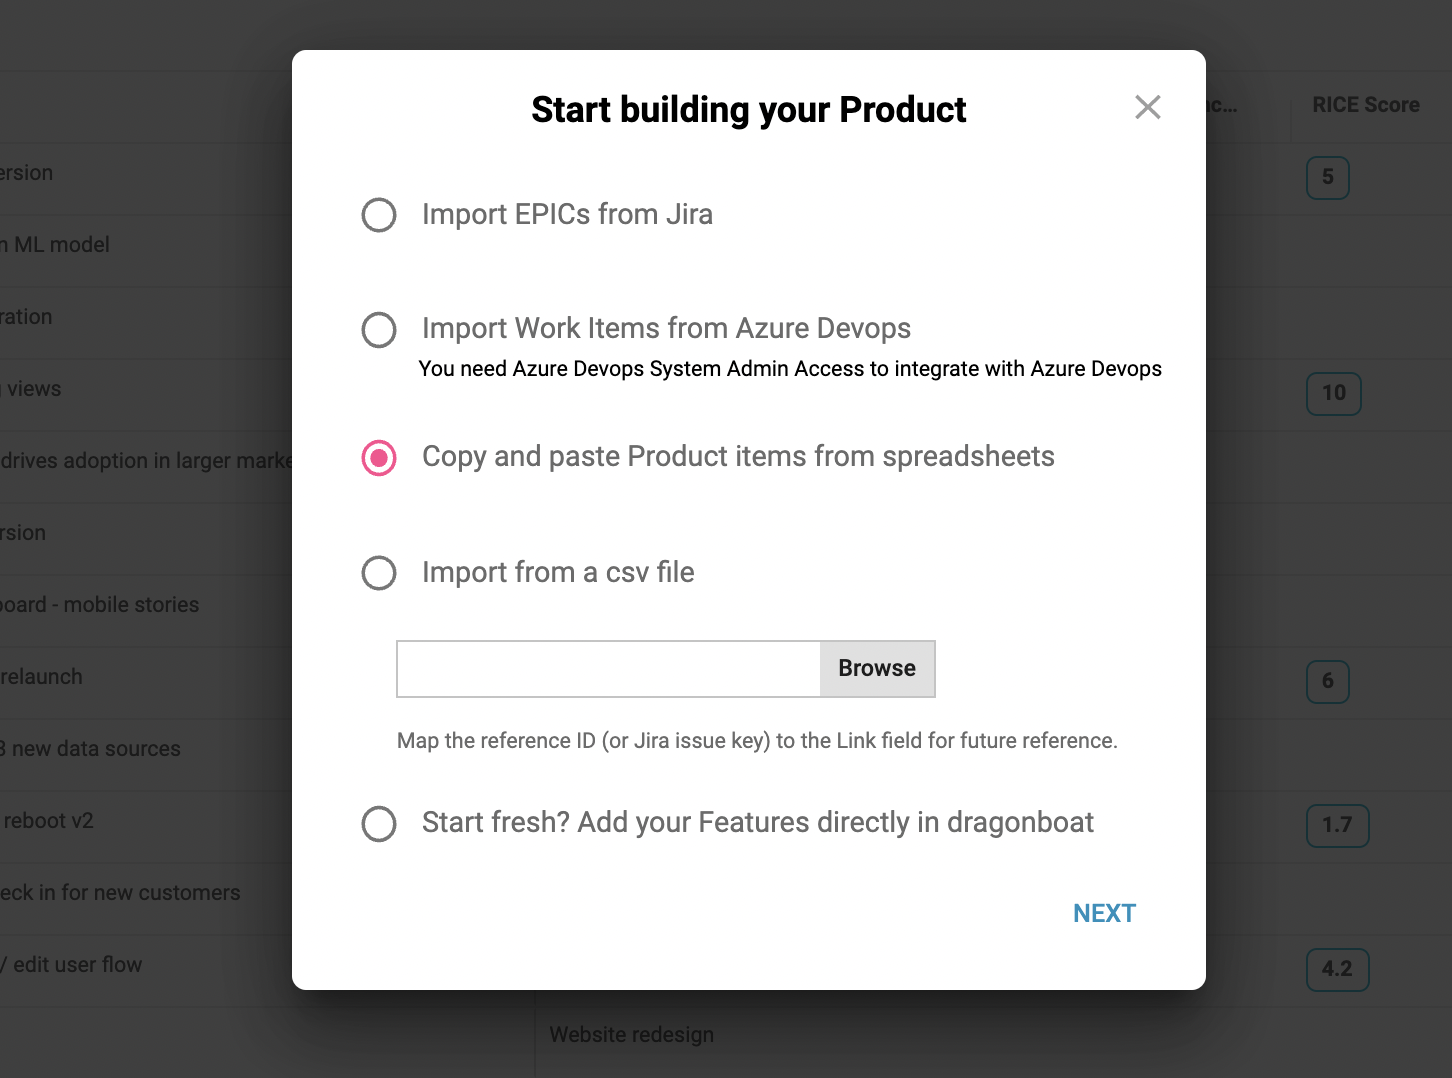This screenshot has height=1078, width=1452.
Task: Choose Import Work Items from Azure Devops
Action: coord(379,330)
